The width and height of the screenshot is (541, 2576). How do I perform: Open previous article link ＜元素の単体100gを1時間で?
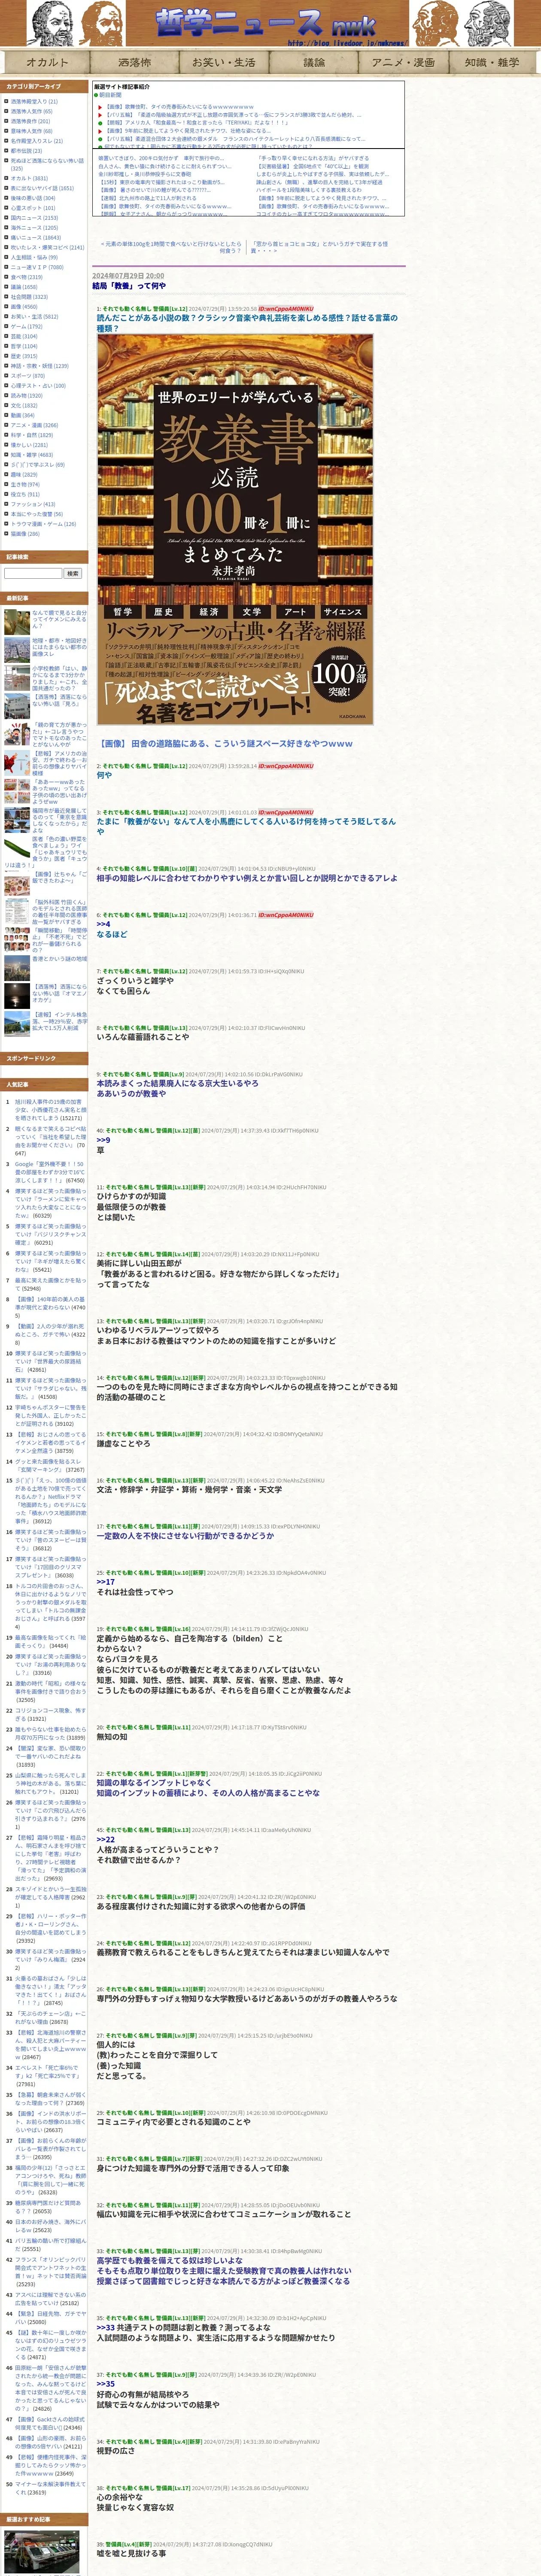point(170,246)
